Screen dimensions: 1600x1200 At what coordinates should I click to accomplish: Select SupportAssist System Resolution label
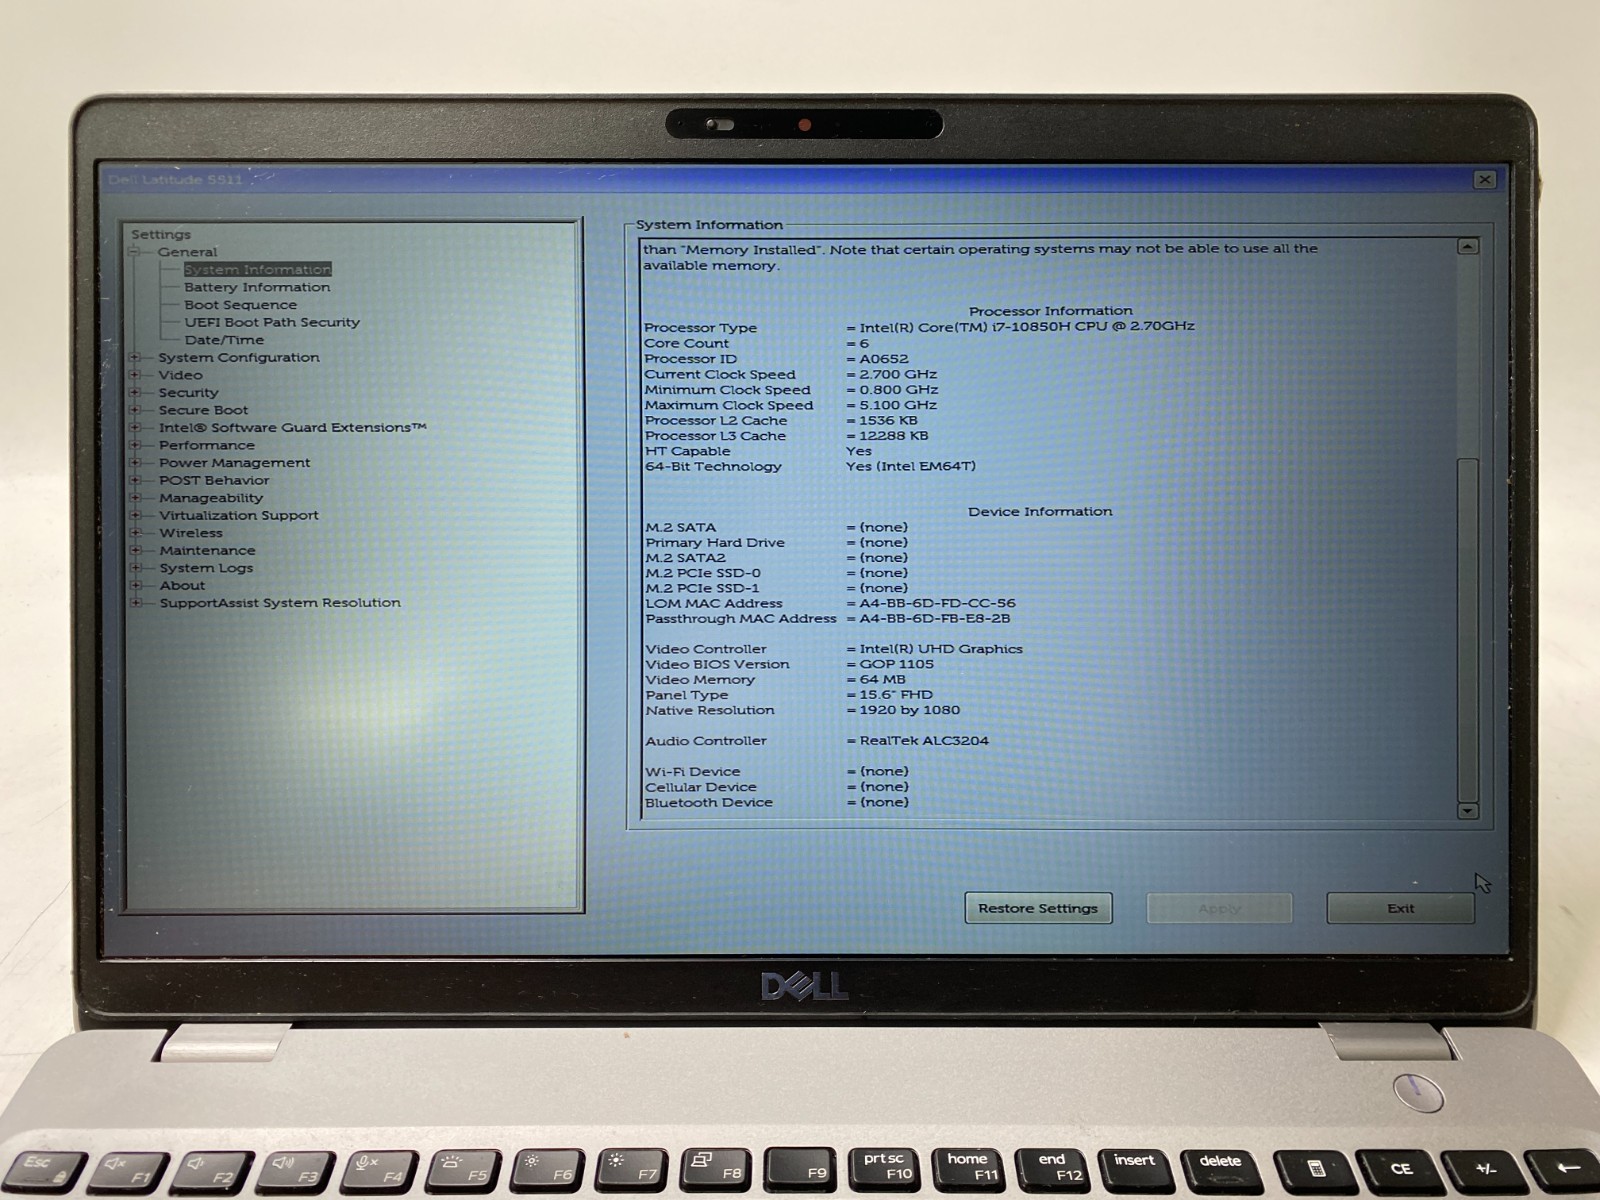(280, 603)
